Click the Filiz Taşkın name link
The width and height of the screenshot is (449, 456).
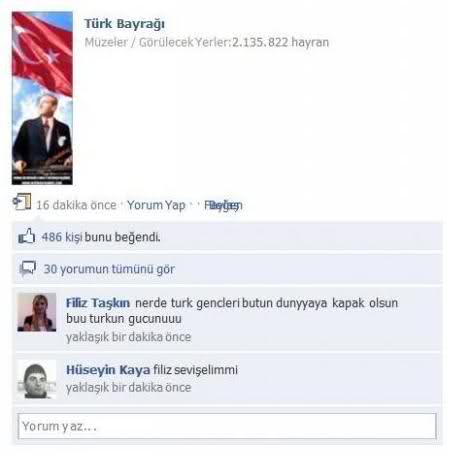98,303
